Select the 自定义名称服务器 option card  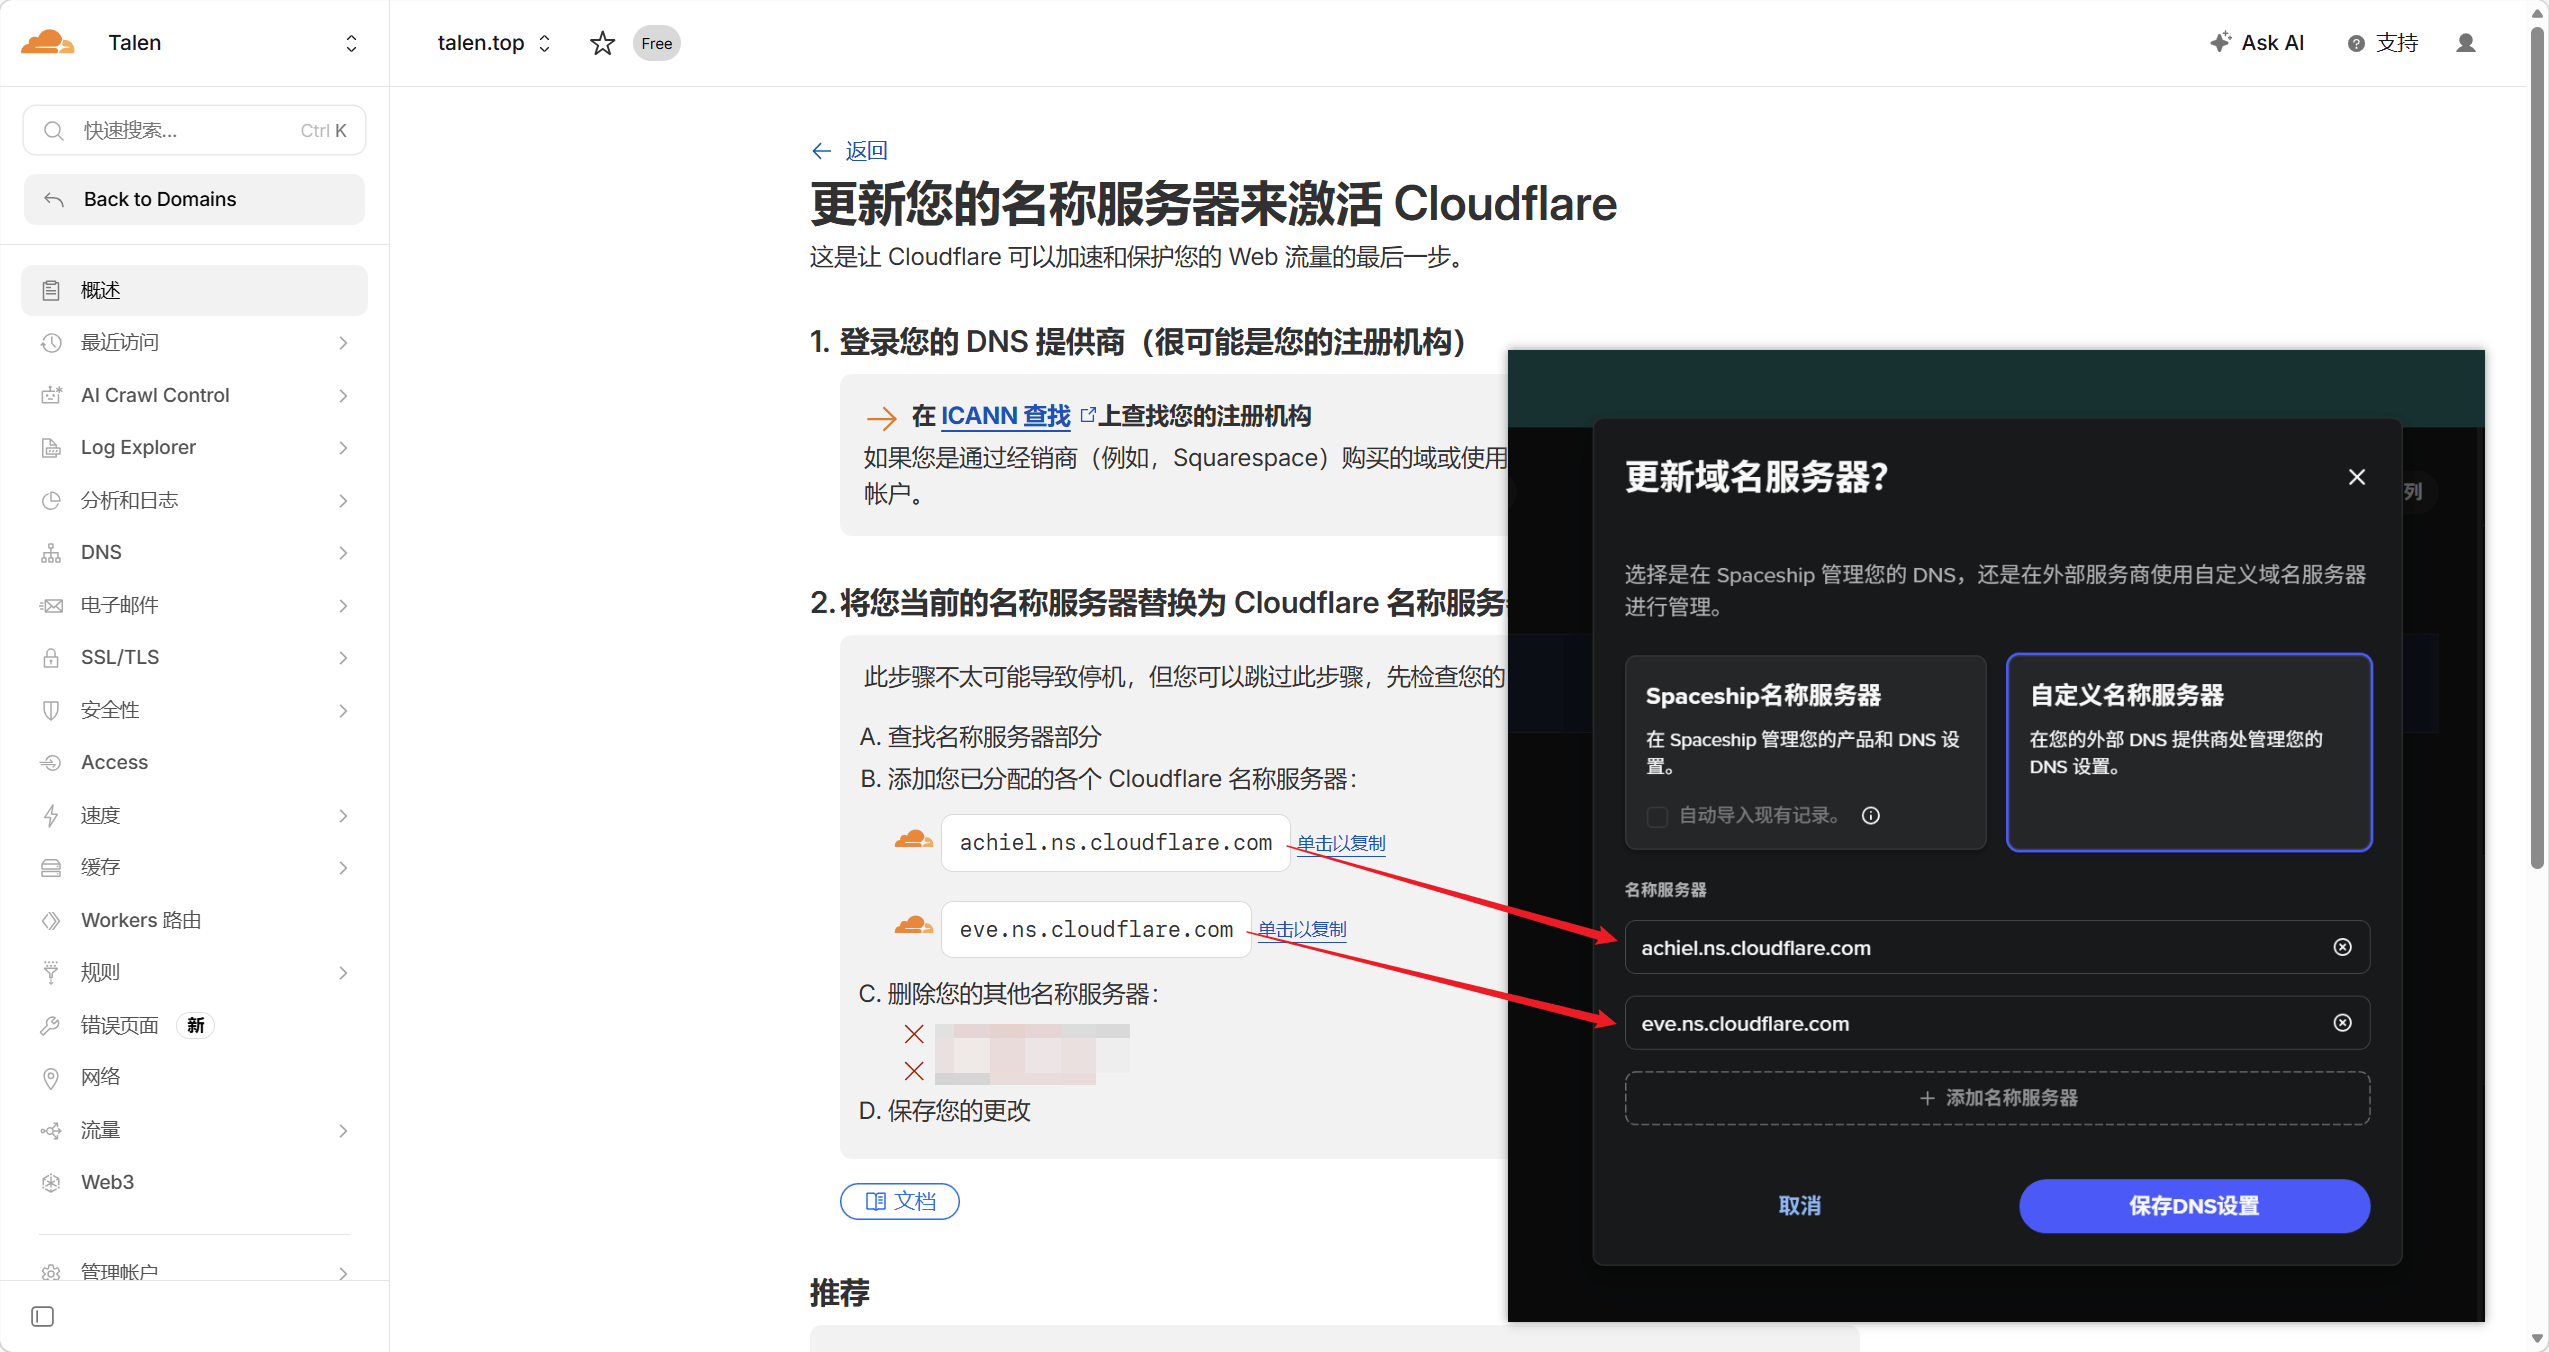pos(2188,750)
